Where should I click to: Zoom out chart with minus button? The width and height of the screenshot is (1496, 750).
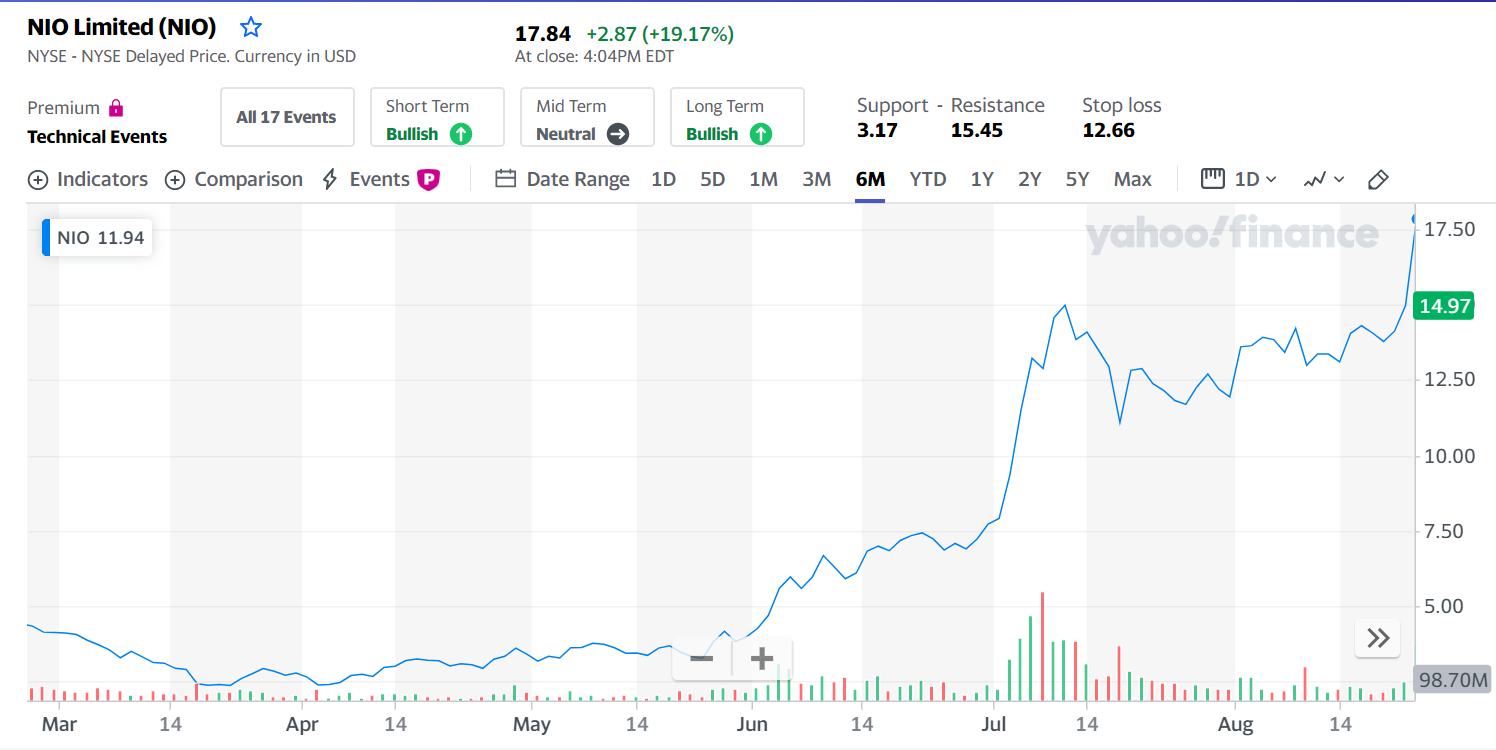coord(702,659)
